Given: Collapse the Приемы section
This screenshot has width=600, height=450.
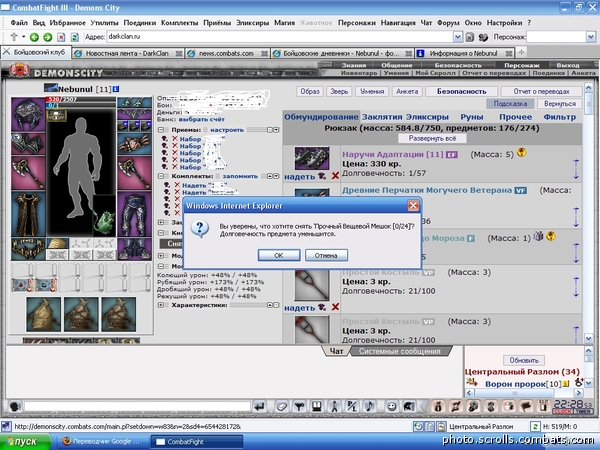Looking at the screenshot, I should coord(161,130).
